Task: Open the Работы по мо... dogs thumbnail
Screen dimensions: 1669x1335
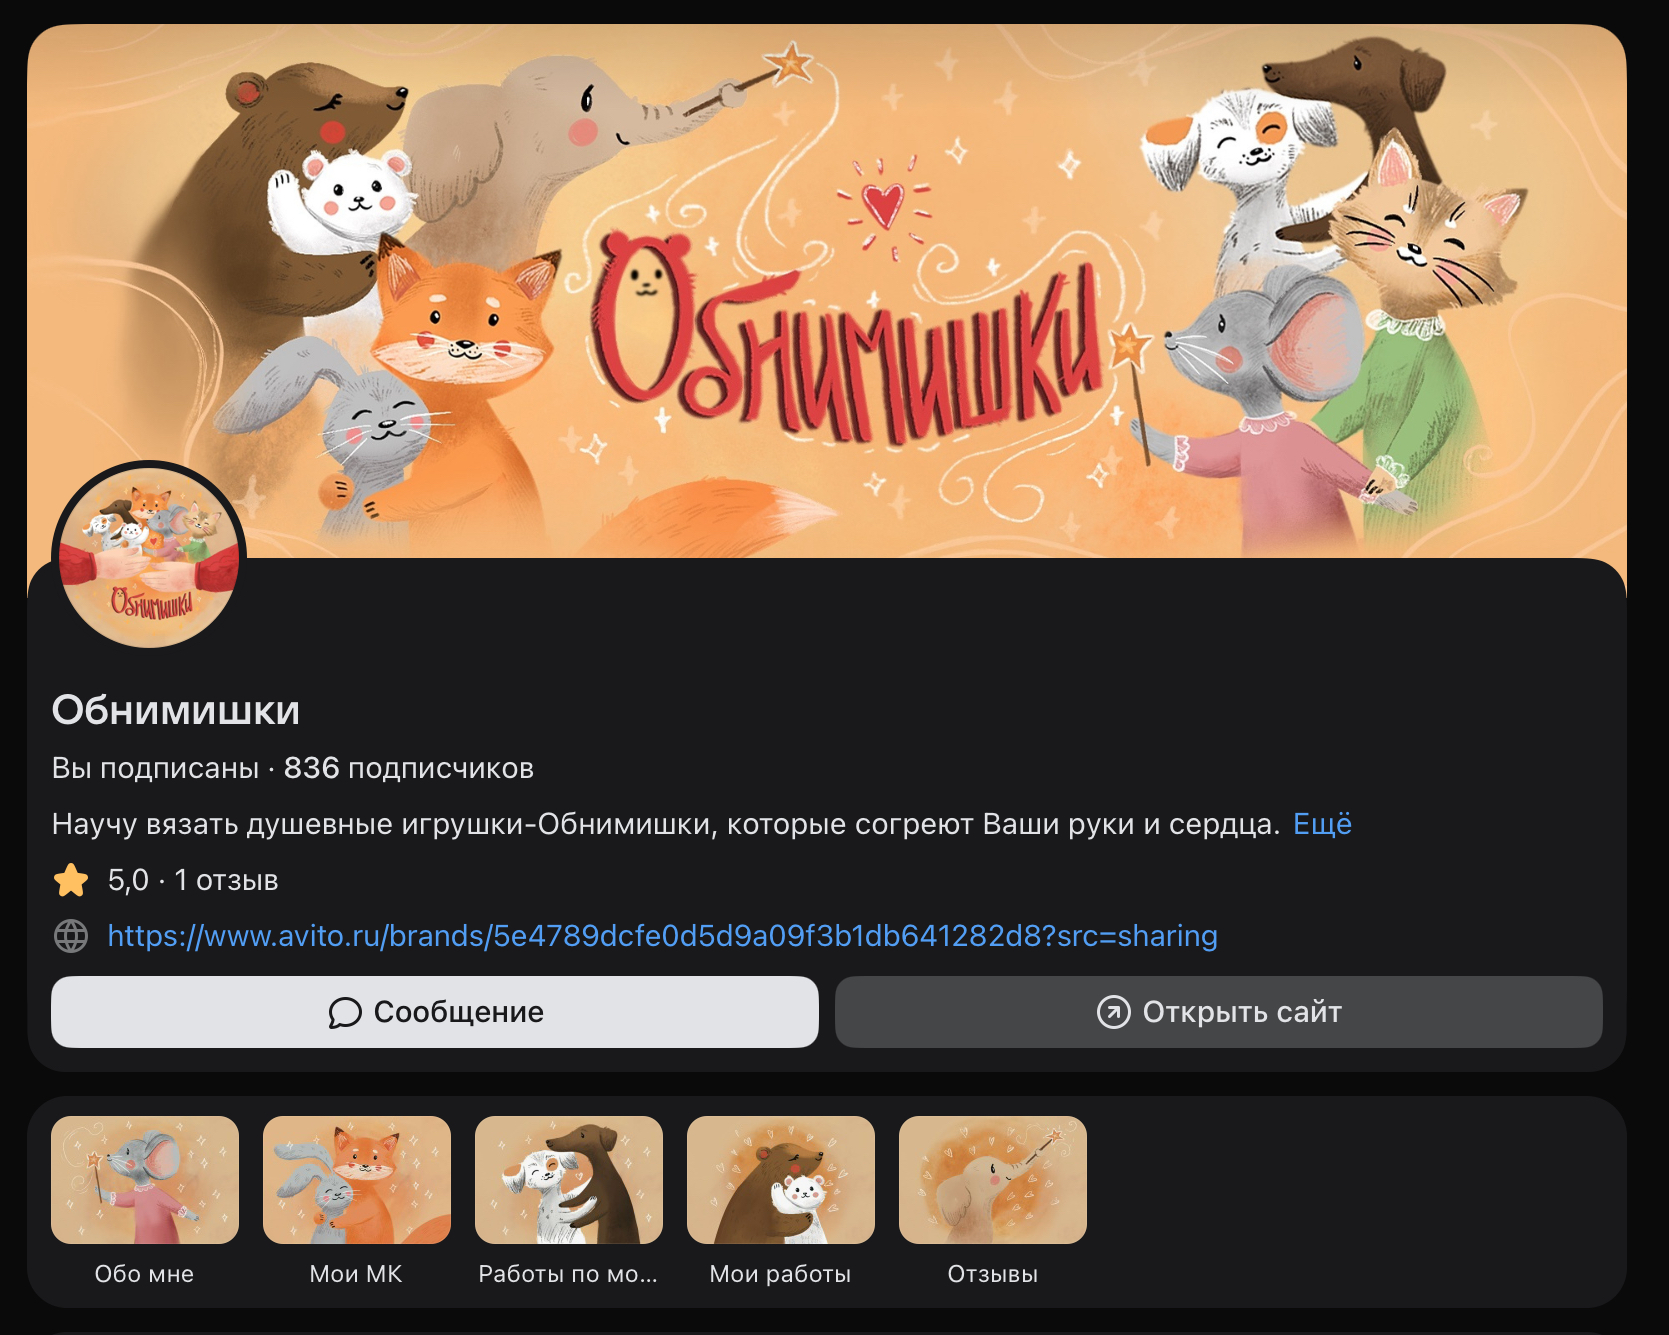Action: 569,1180
